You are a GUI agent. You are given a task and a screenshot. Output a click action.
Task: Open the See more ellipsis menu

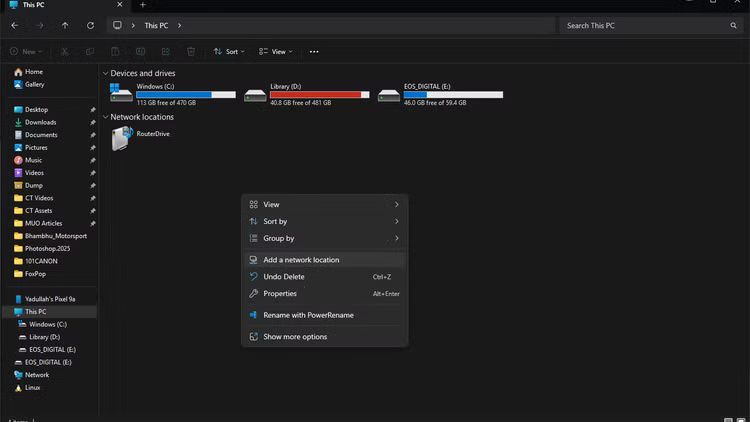point(314,51)
